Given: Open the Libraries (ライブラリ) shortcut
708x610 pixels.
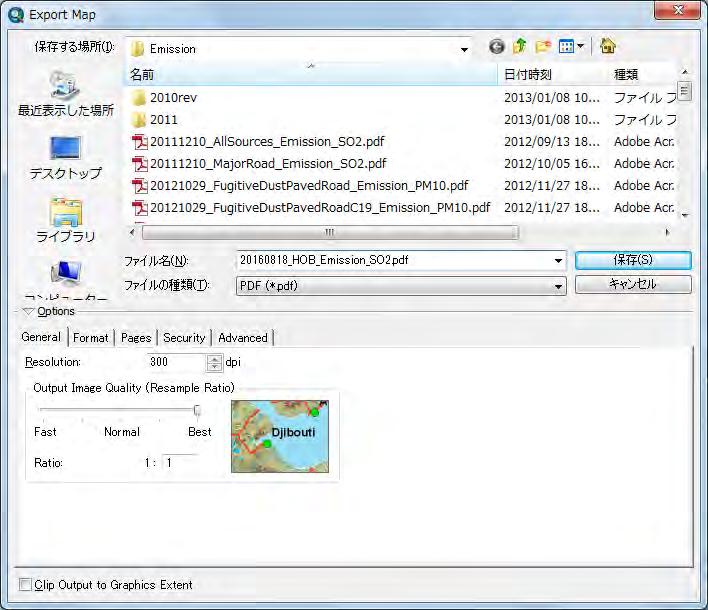Looking at the screenshot, I should click(x=65, y=220).
